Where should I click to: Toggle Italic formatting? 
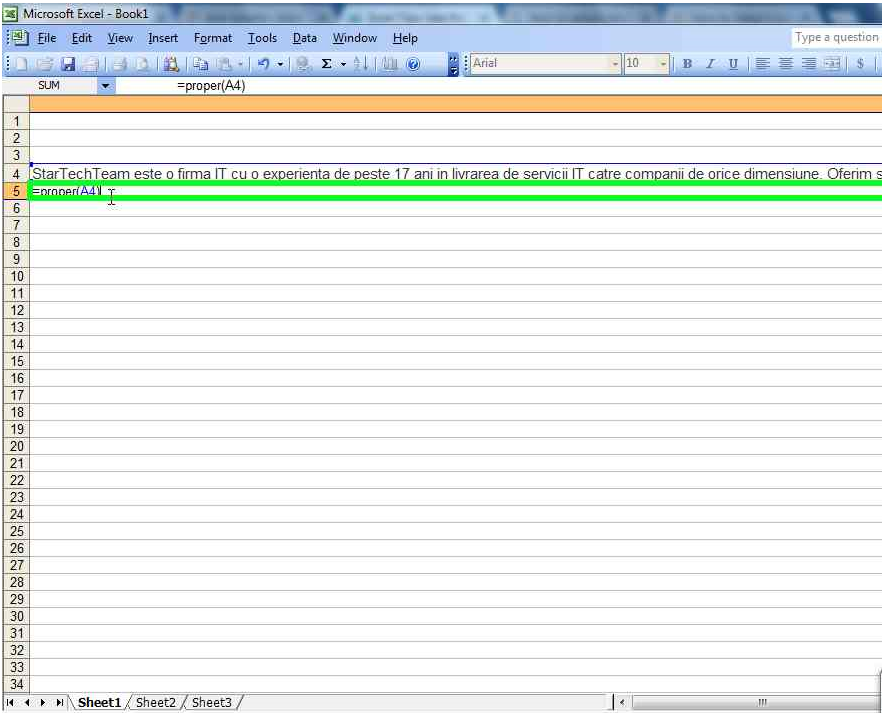coord(710,63)
